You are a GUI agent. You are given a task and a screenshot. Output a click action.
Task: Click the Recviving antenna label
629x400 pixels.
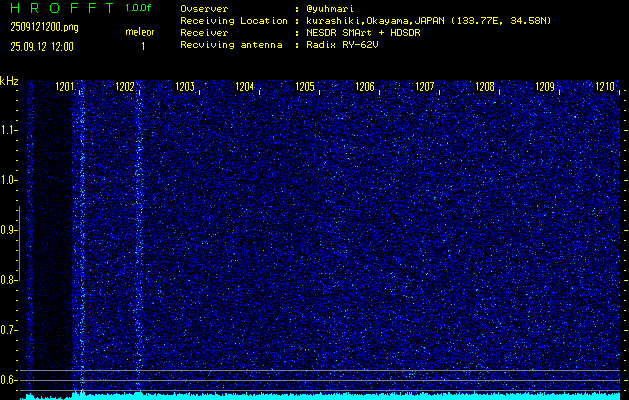tap(231, 45)
